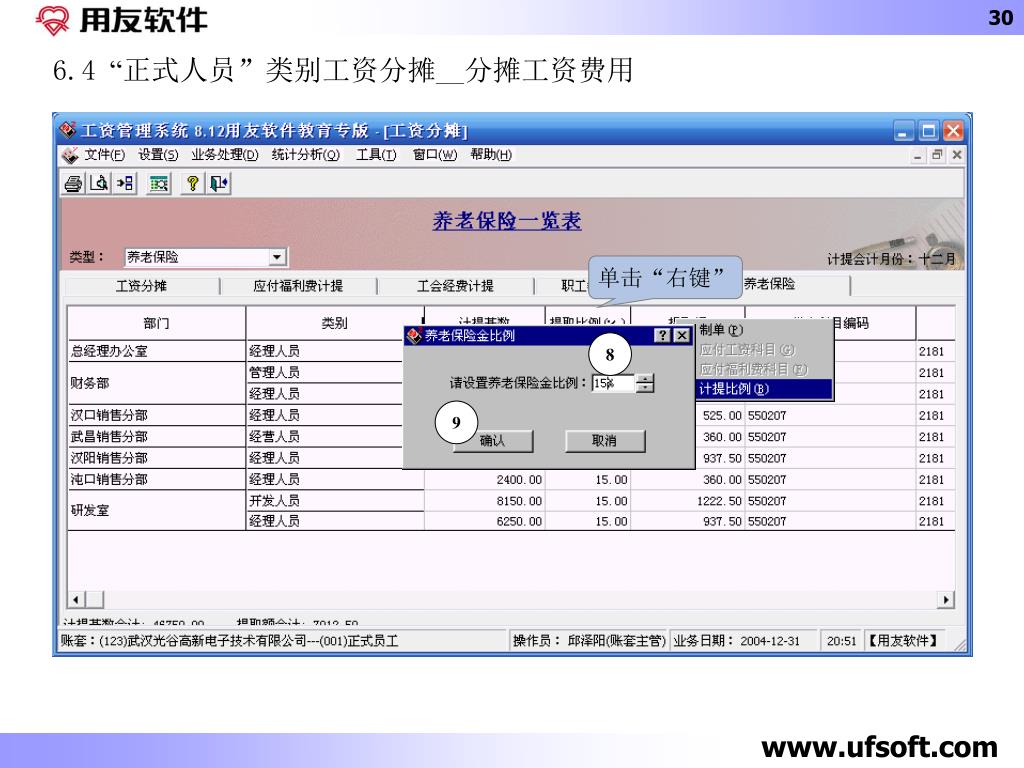Open the 业务处理(D) menu
Viewport: 1024px width, 768px height.
[x=225, y=155]
